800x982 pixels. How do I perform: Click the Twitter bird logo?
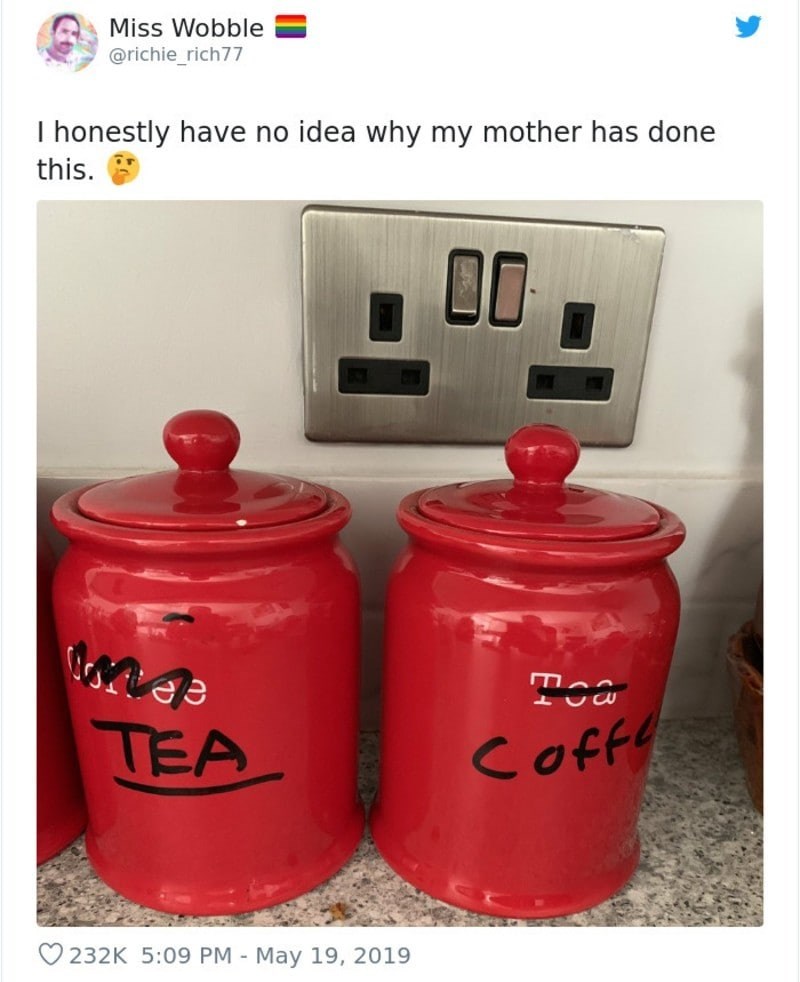click(x=747, y=27)
